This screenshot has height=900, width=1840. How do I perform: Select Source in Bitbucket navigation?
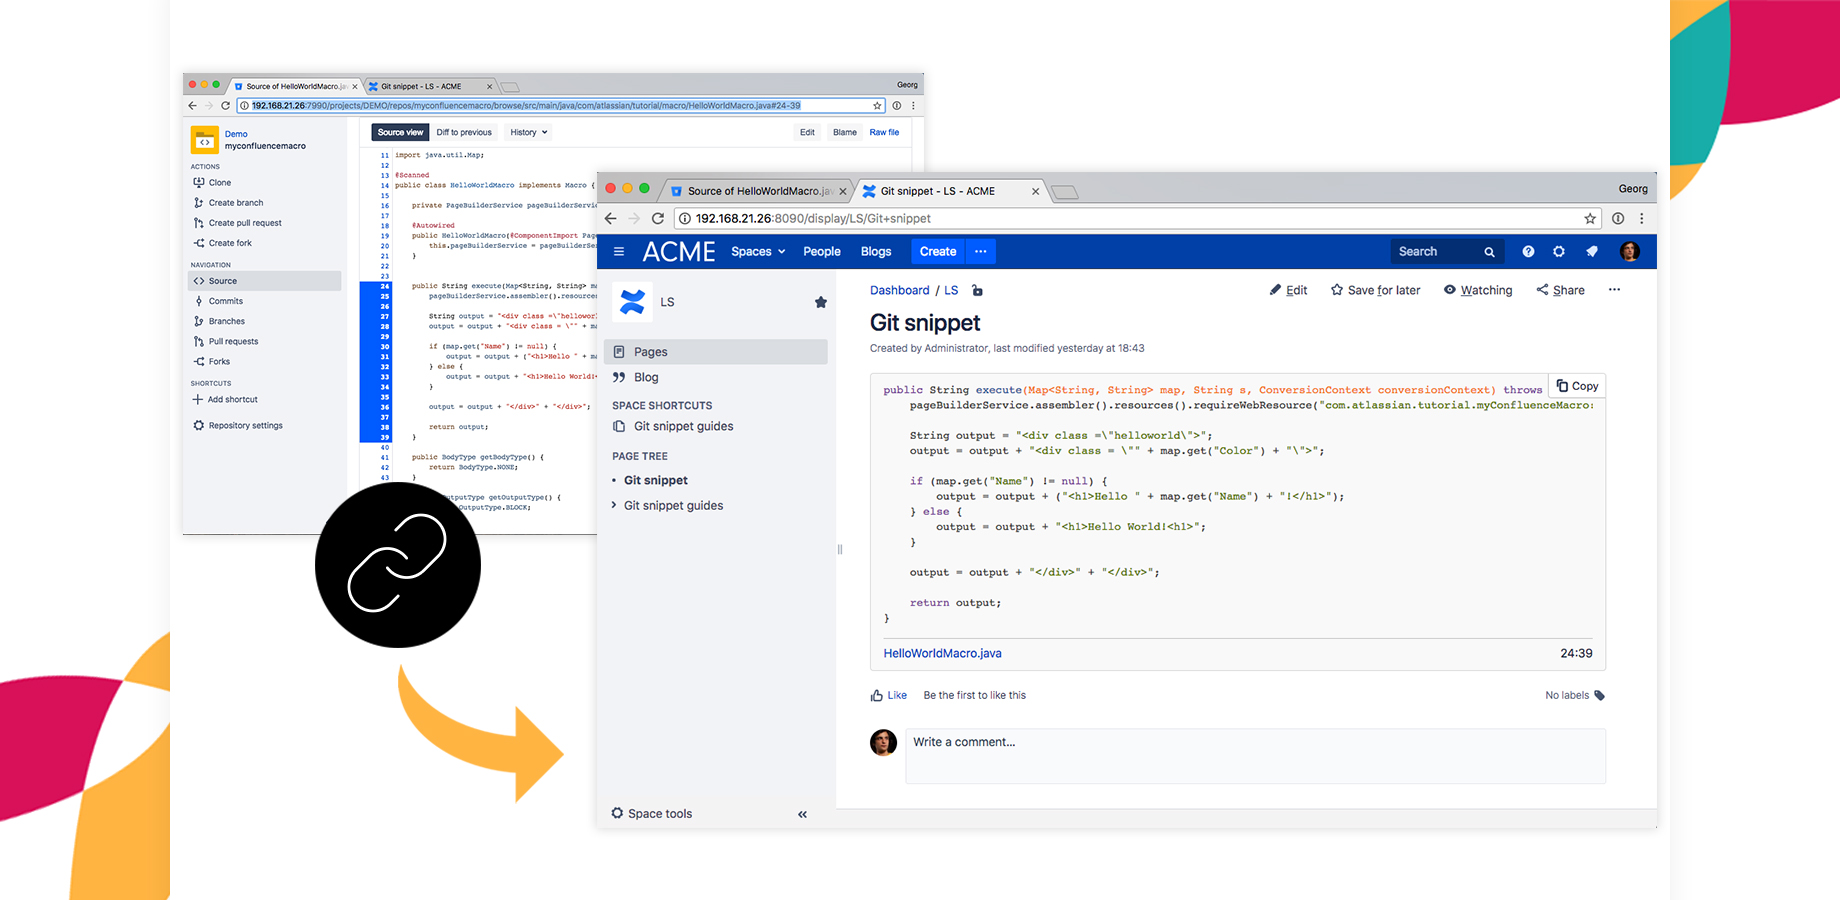265,281
